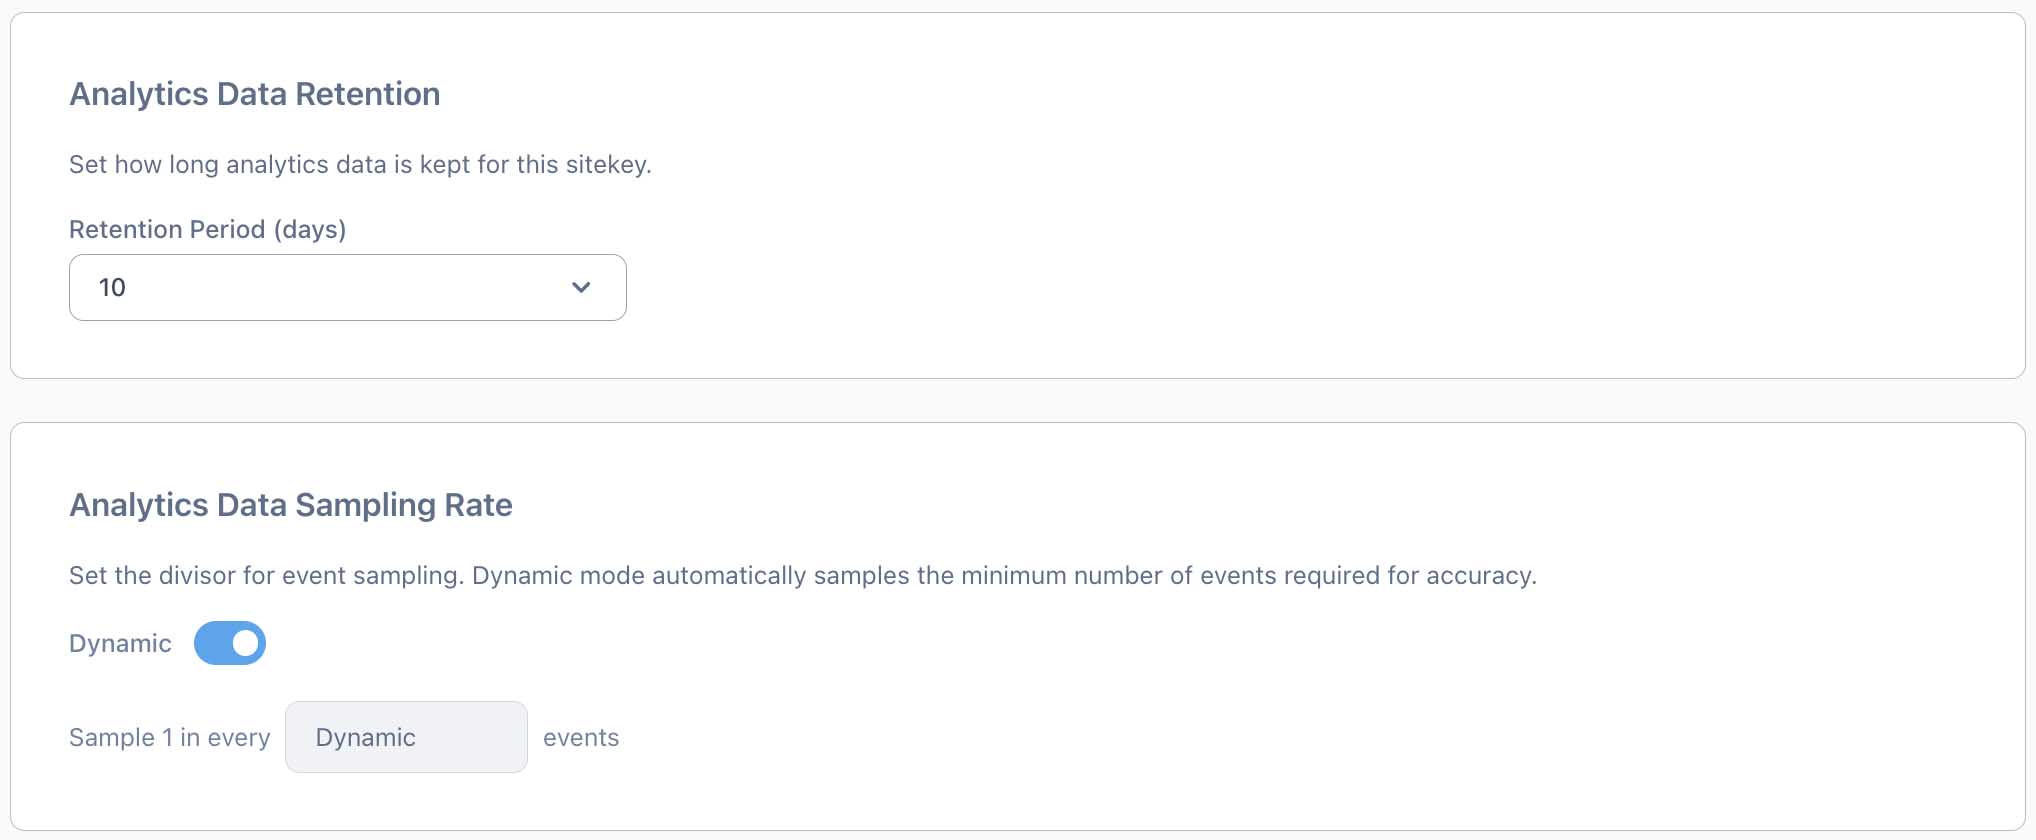
Task: Open the Retention Period days dropdown
Action: pos(347,287)
